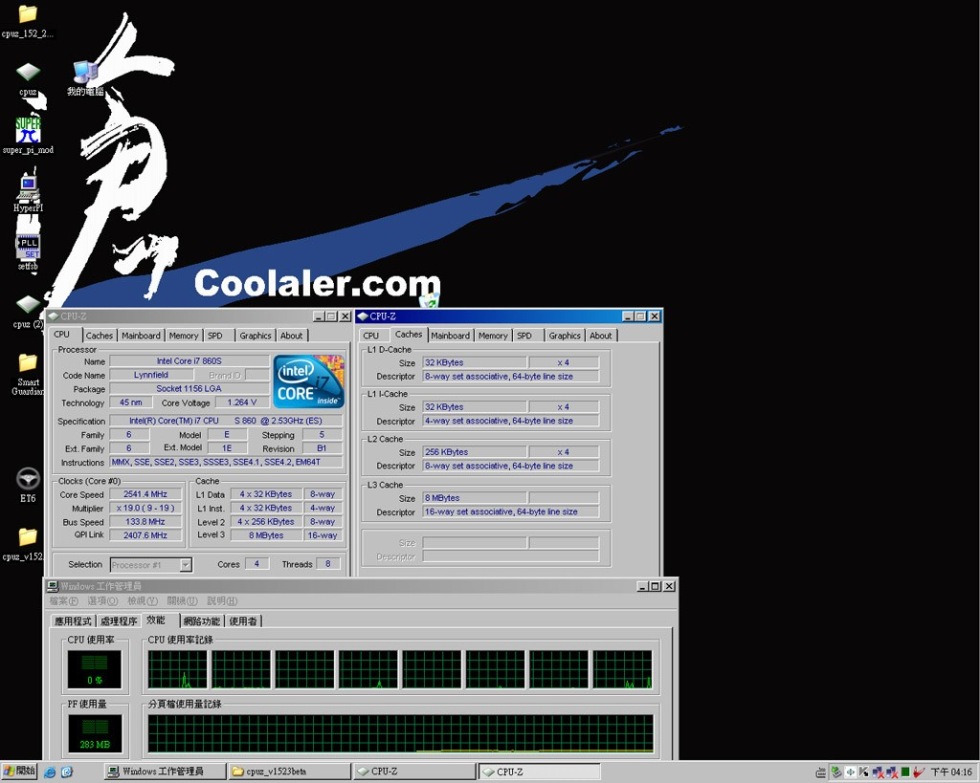Open Memory tab in right CPU-Z window

(x=493, y=336)
